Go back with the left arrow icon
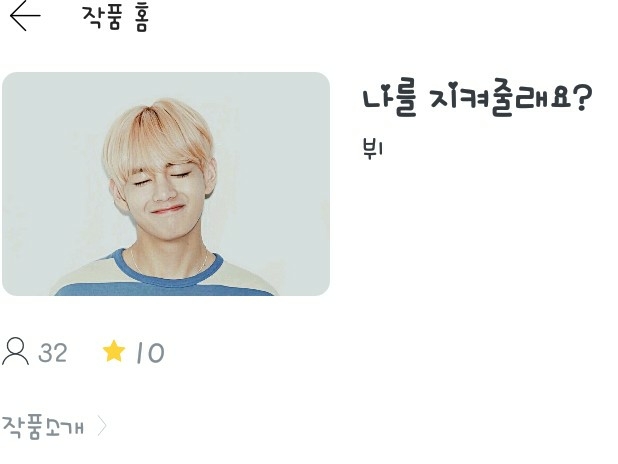The image size is (618, 464). 25,16
